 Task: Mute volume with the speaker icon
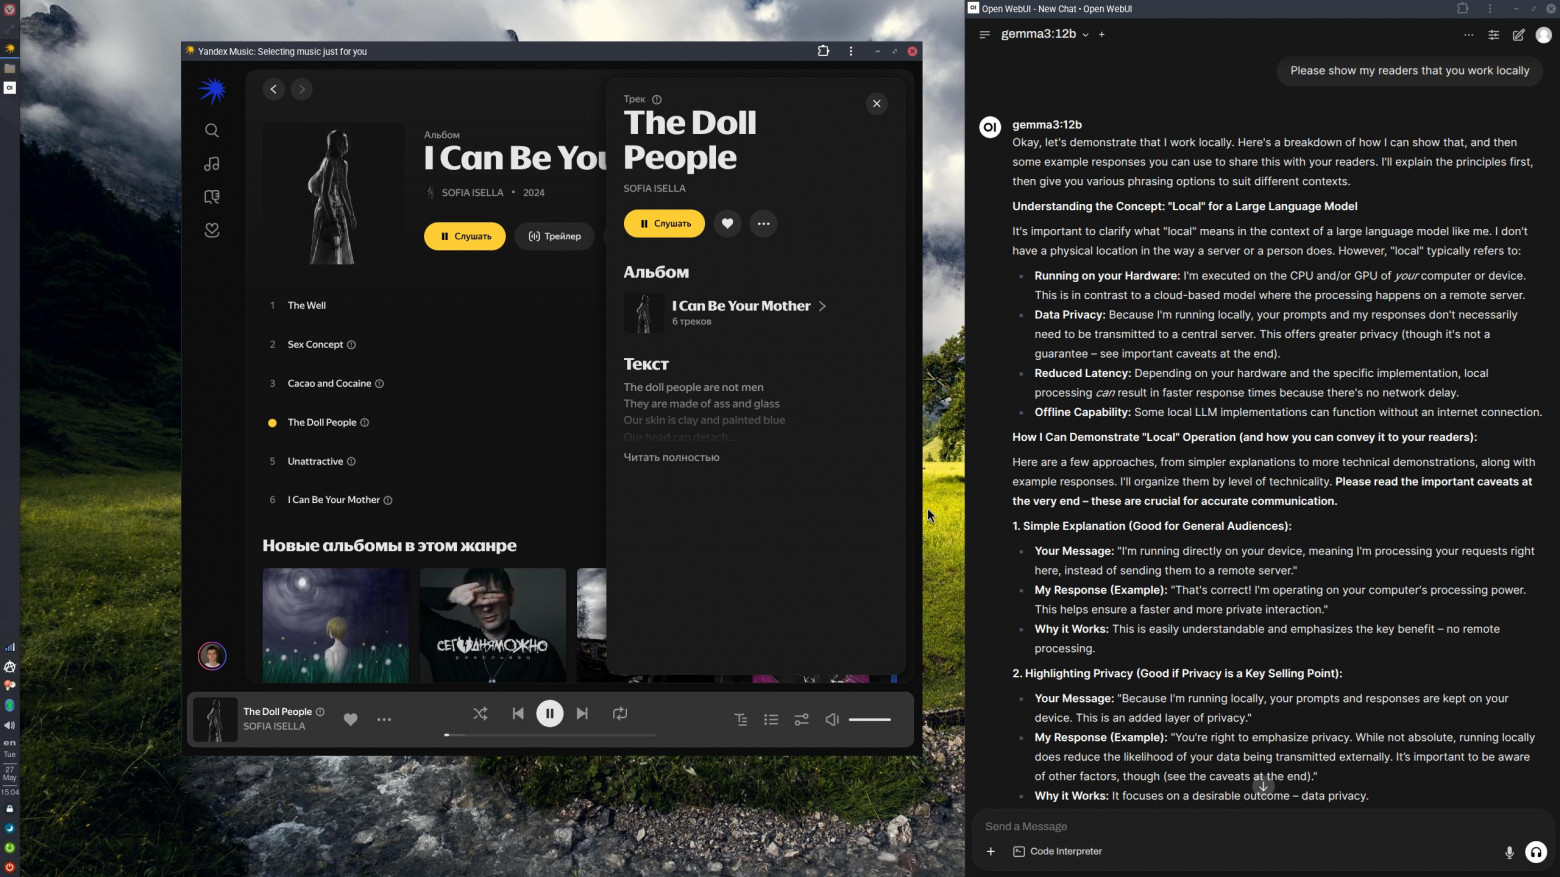tap(832, 720)
